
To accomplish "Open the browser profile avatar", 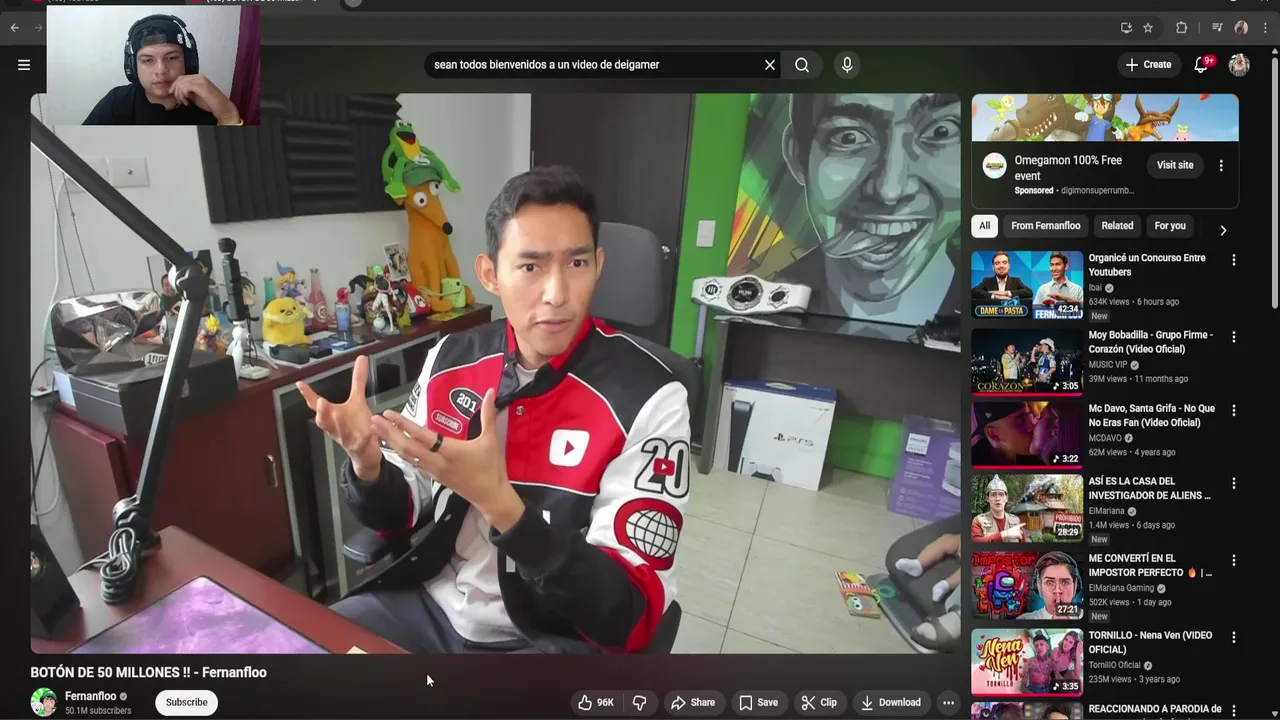I will (x=1241, y=28).
